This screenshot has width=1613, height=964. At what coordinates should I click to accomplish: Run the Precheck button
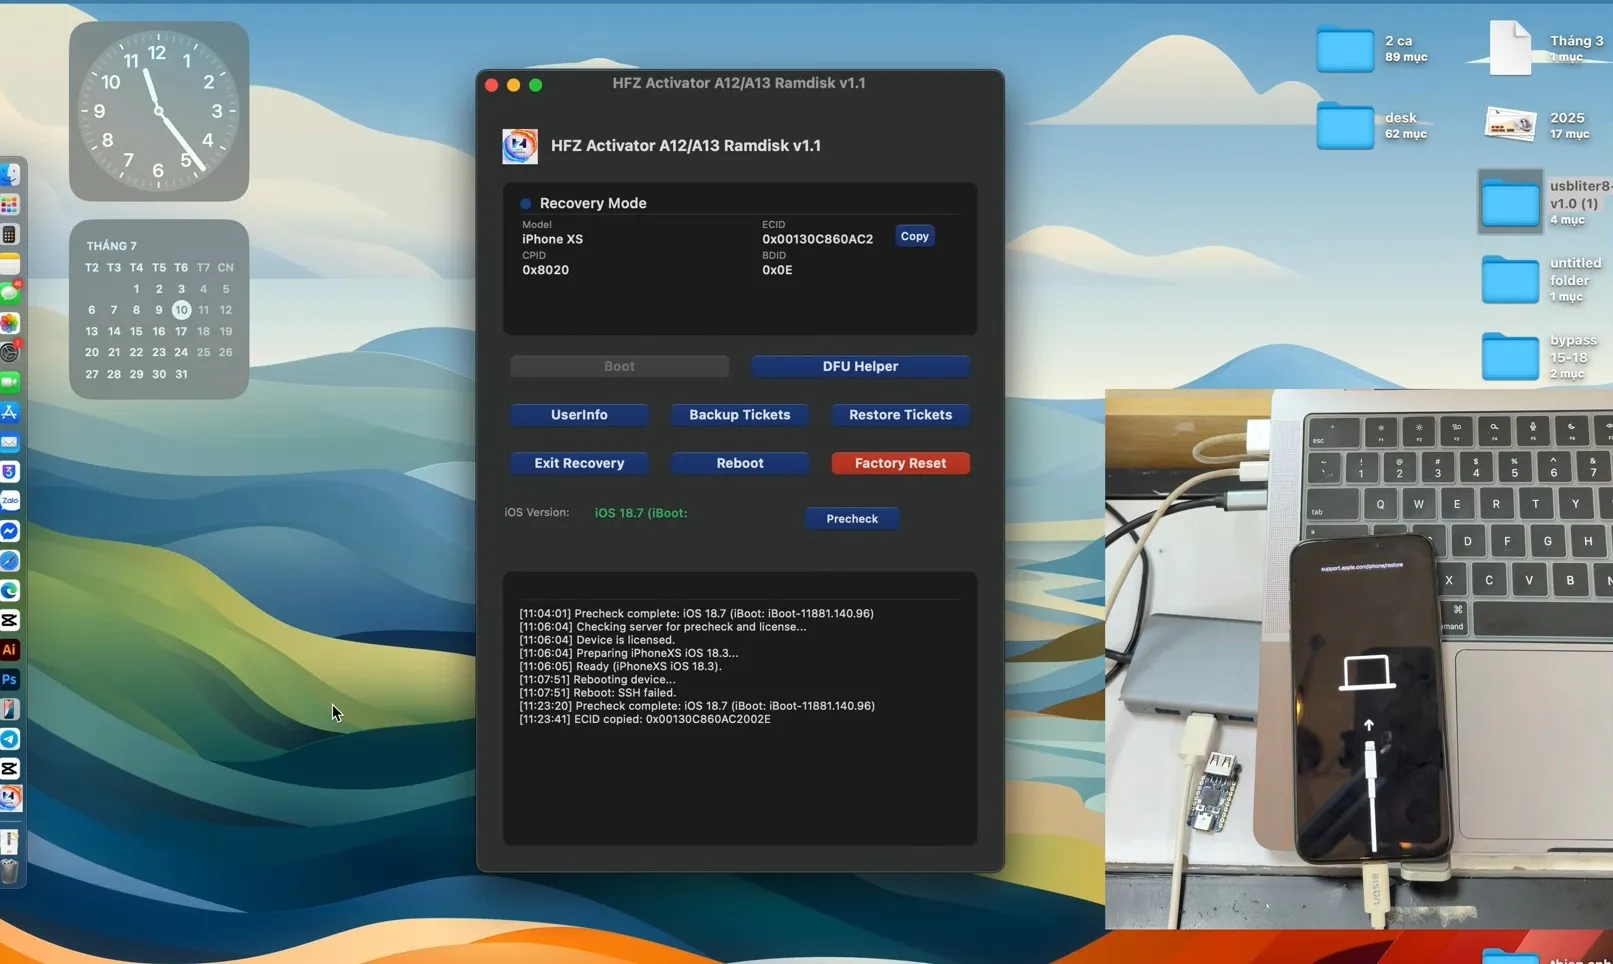(852, 518)
